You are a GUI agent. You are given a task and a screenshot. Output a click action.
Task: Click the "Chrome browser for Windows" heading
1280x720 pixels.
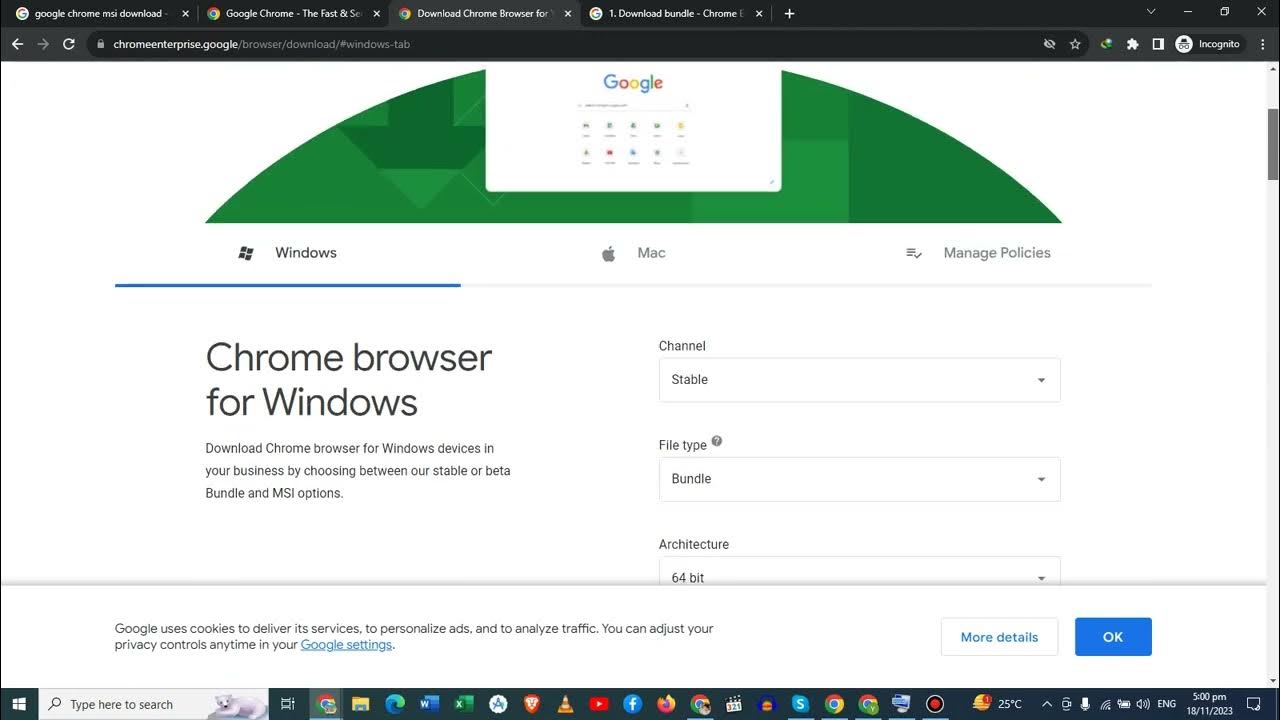[349, 380]
